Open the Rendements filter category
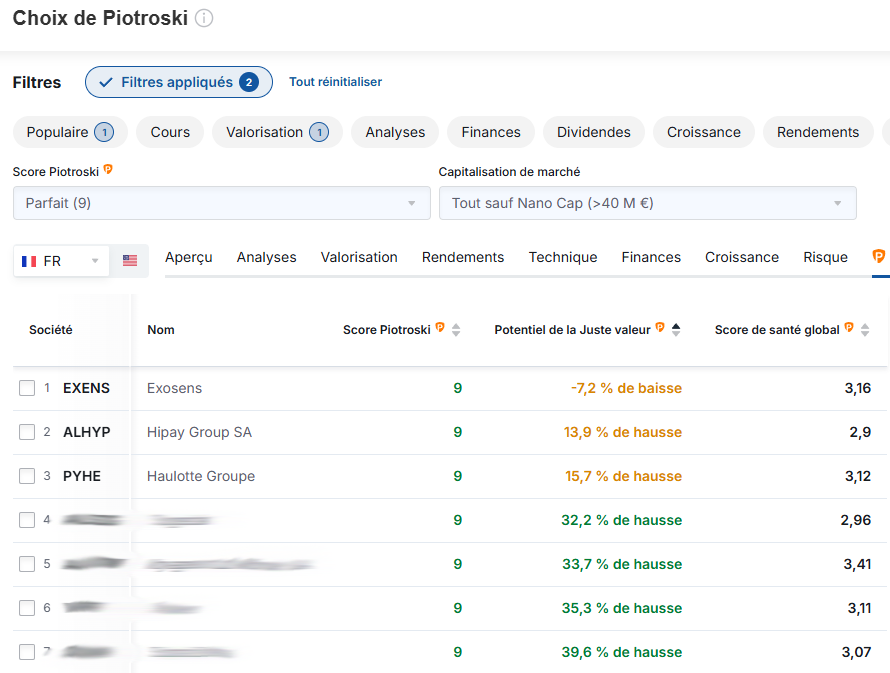Image resolution: width=890 pixels, height=673 pixels. [818, 132]
